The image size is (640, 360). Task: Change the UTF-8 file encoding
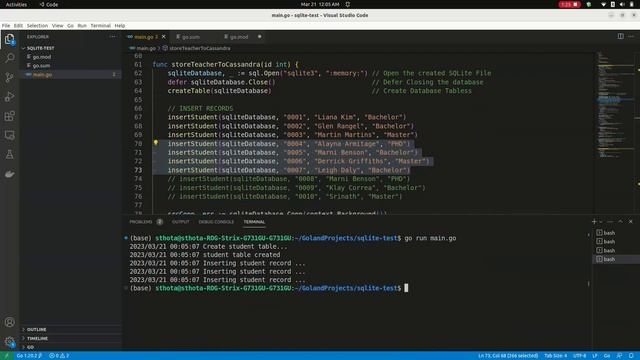pyautogui.click(x=580, y=356)
